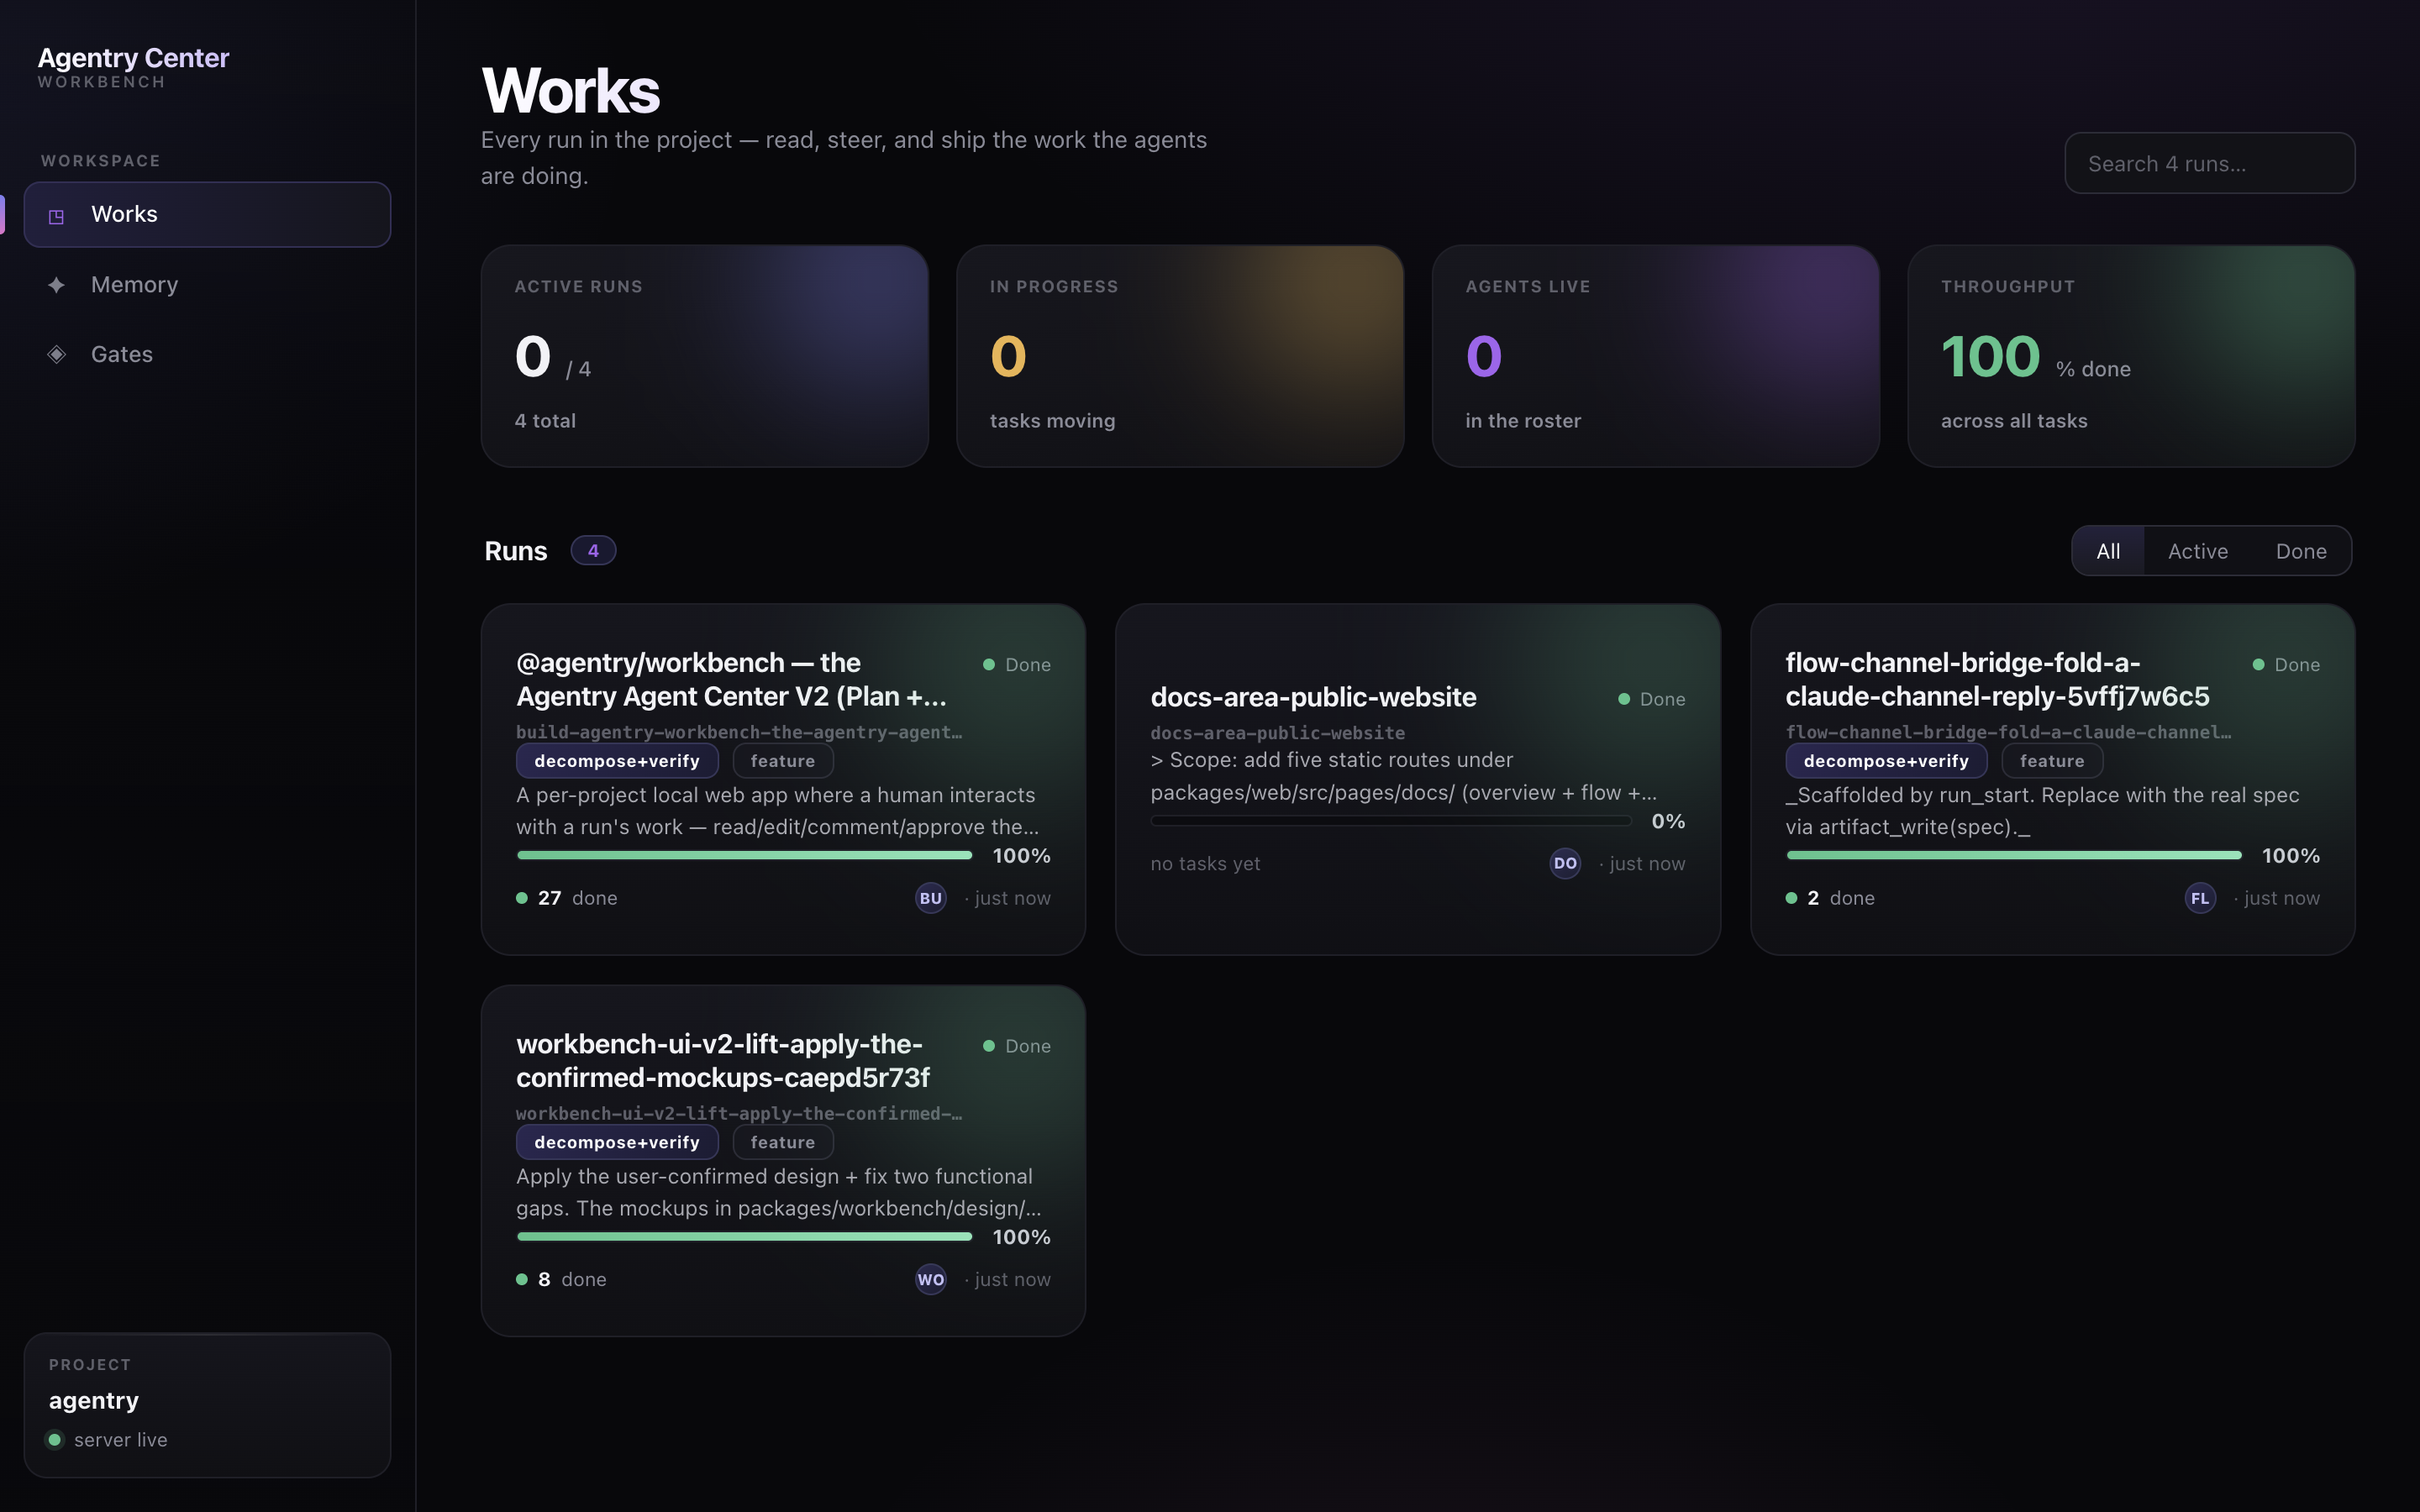Click the workbench-ui-v2 100% progress bar
Screen dimensions: 2420x1512
click(x=744, y=1236)
